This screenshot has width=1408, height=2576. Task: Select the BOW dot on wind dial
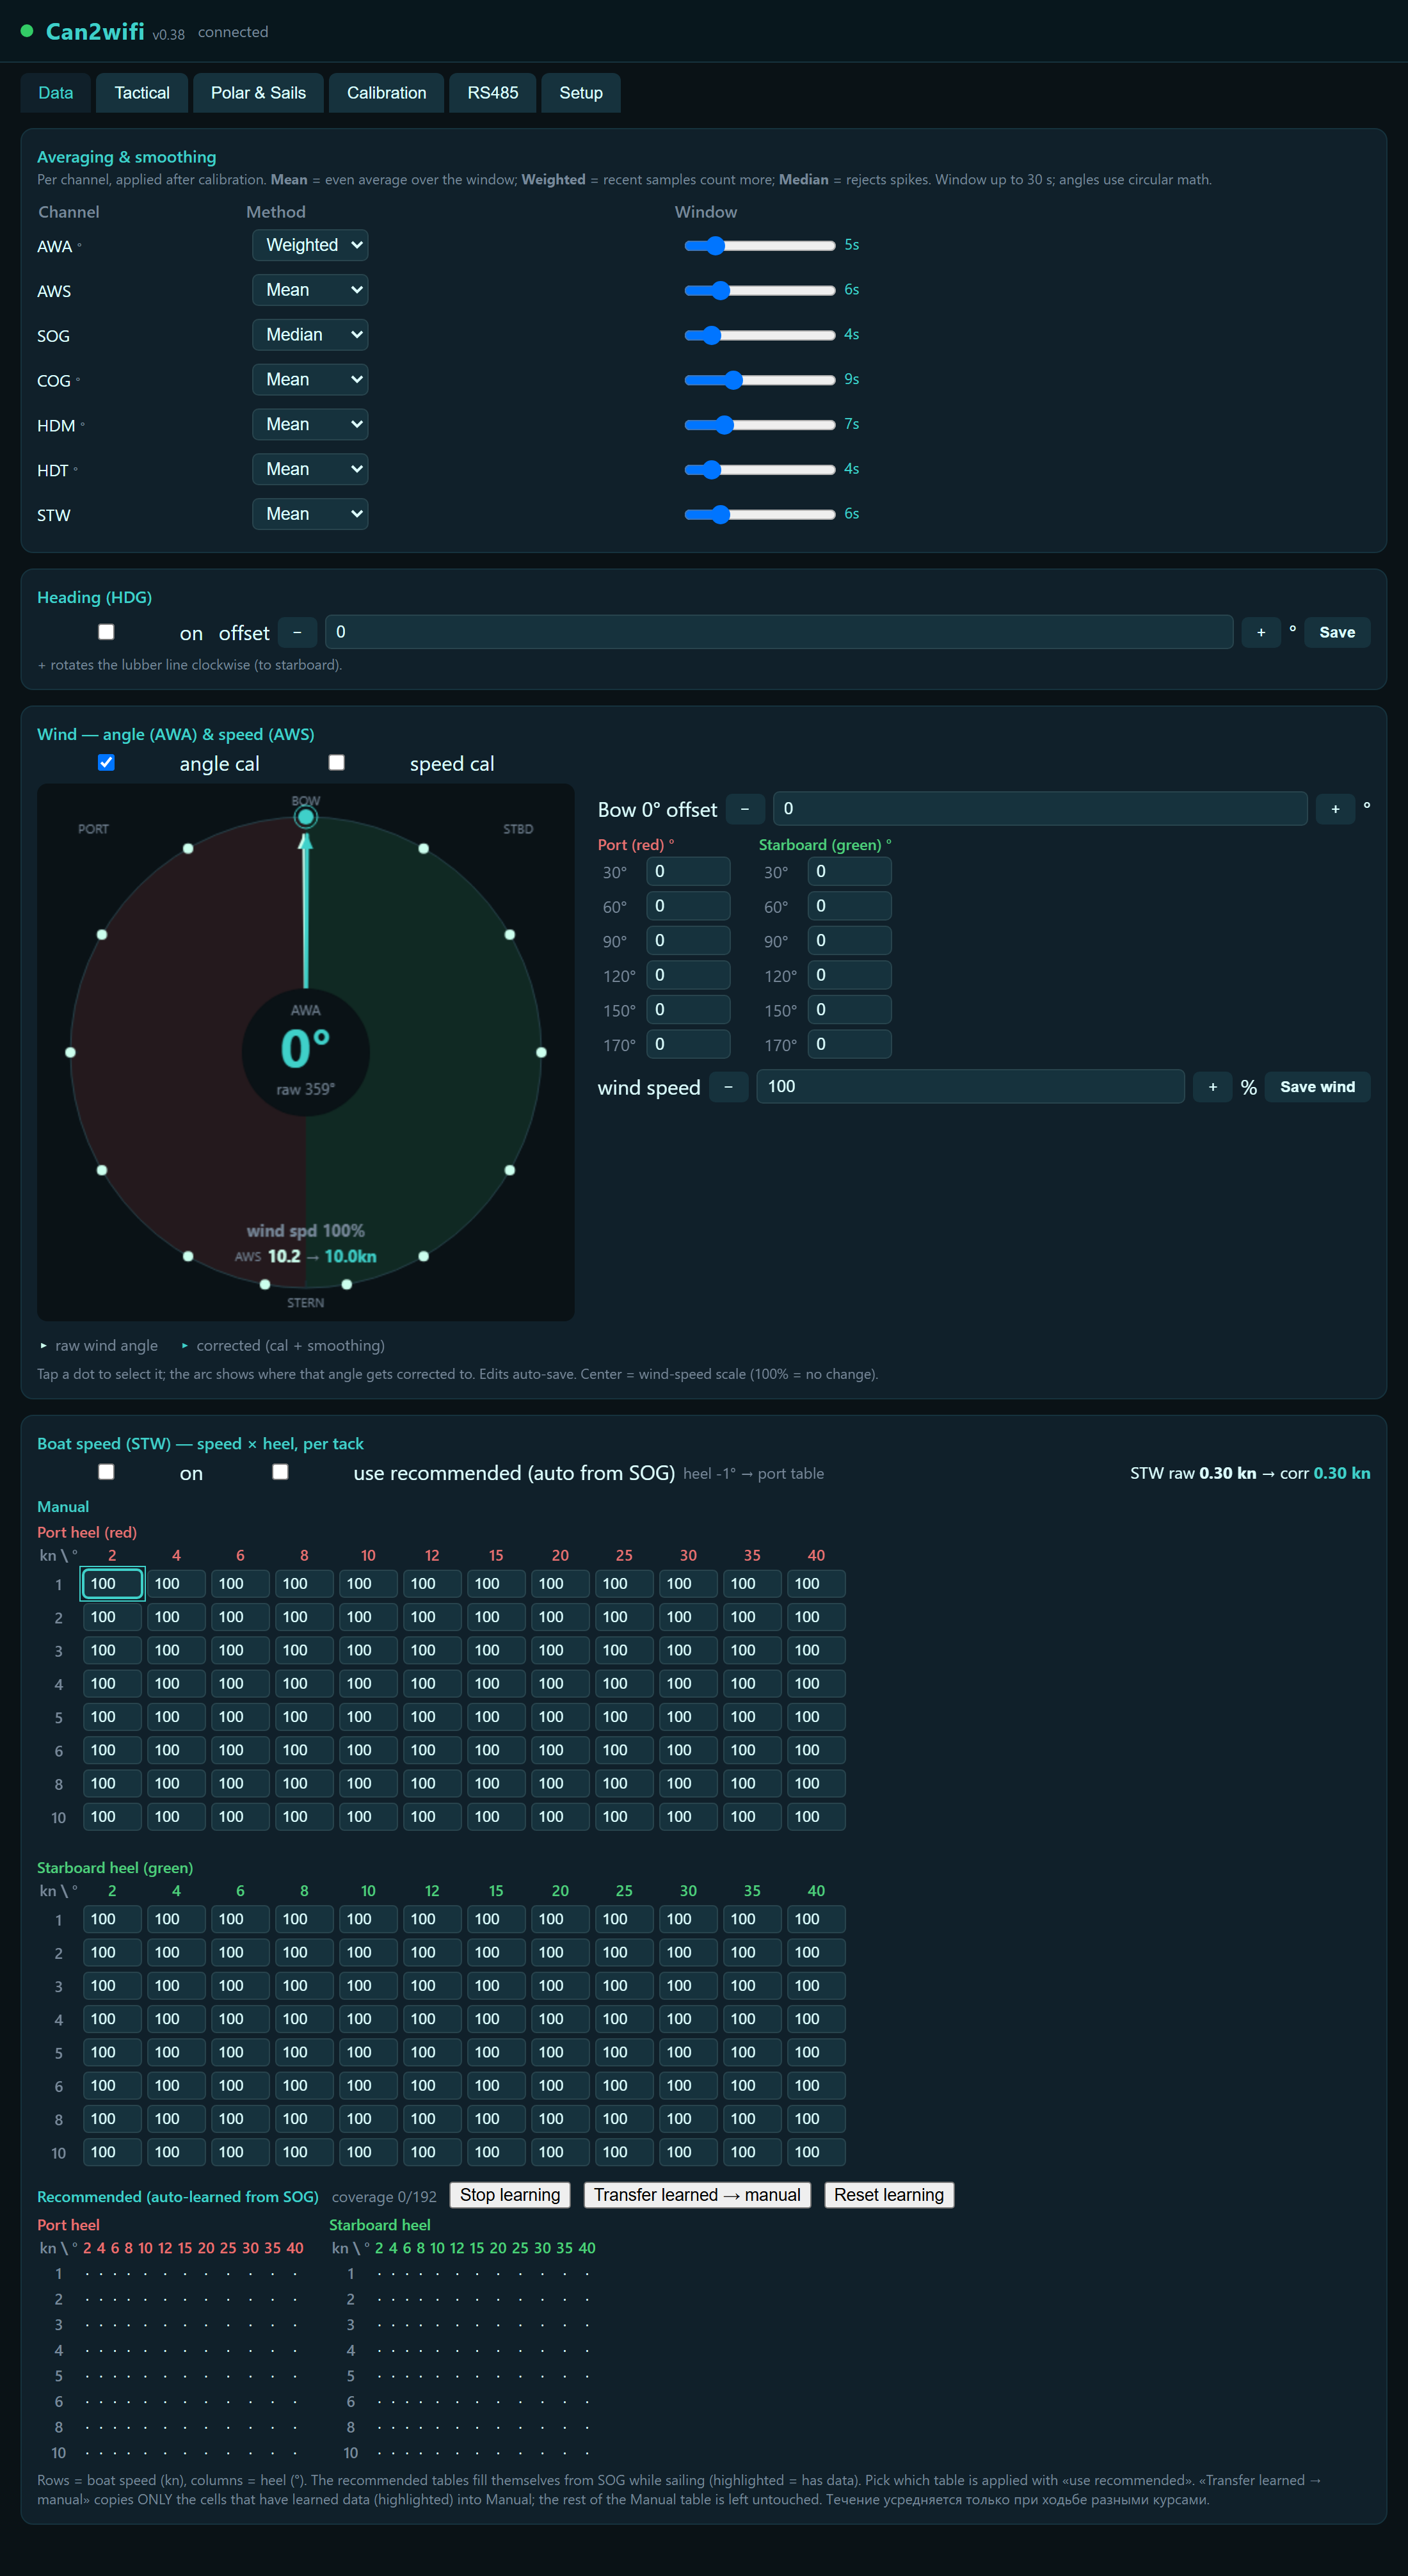point(306,817)
